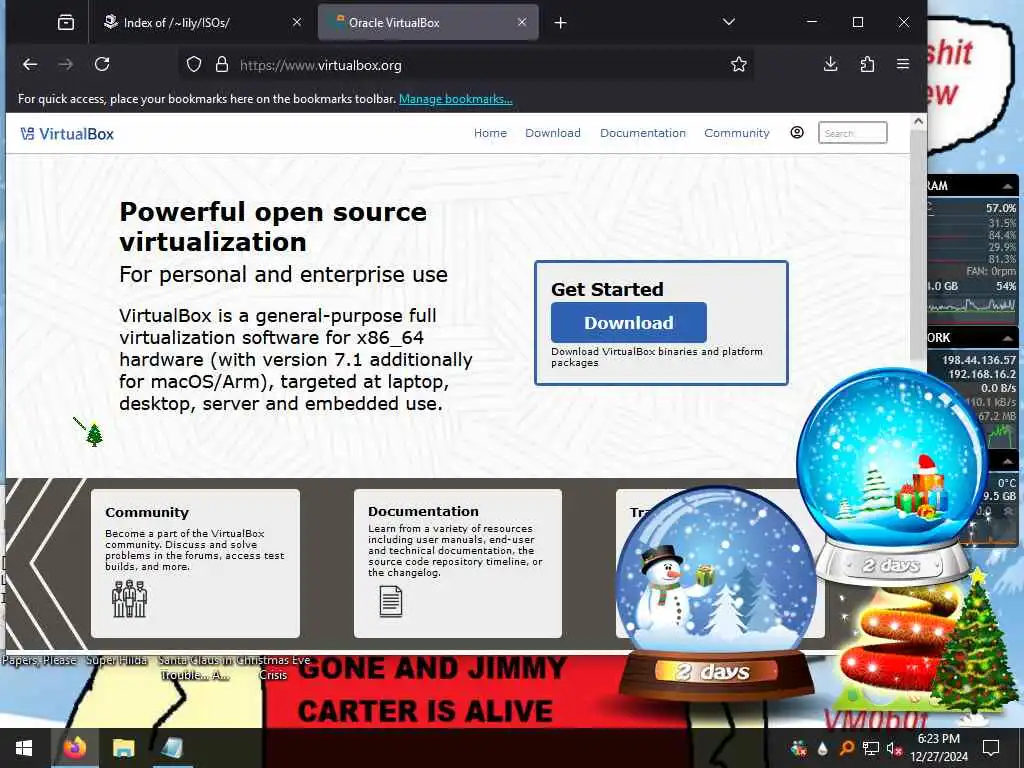The height and width of the screenshot is (768, 1024).
Task: Click the 192.168.16.2 address in gadget
Action: 982,374
